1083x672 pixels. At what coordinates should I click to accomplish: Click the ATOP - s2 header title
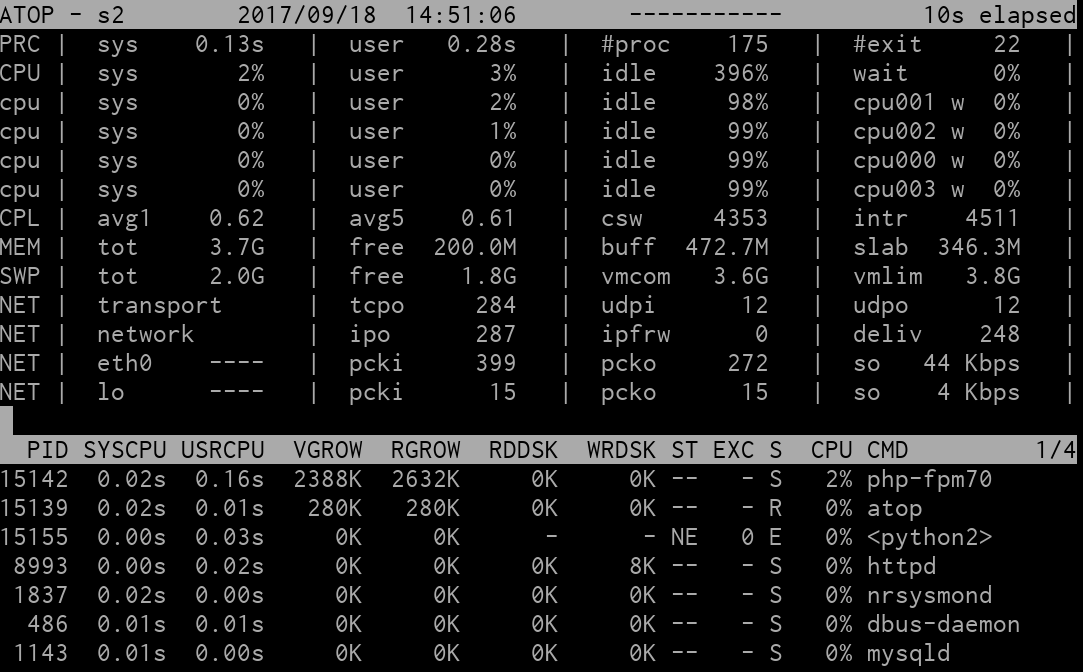(62, 15)
